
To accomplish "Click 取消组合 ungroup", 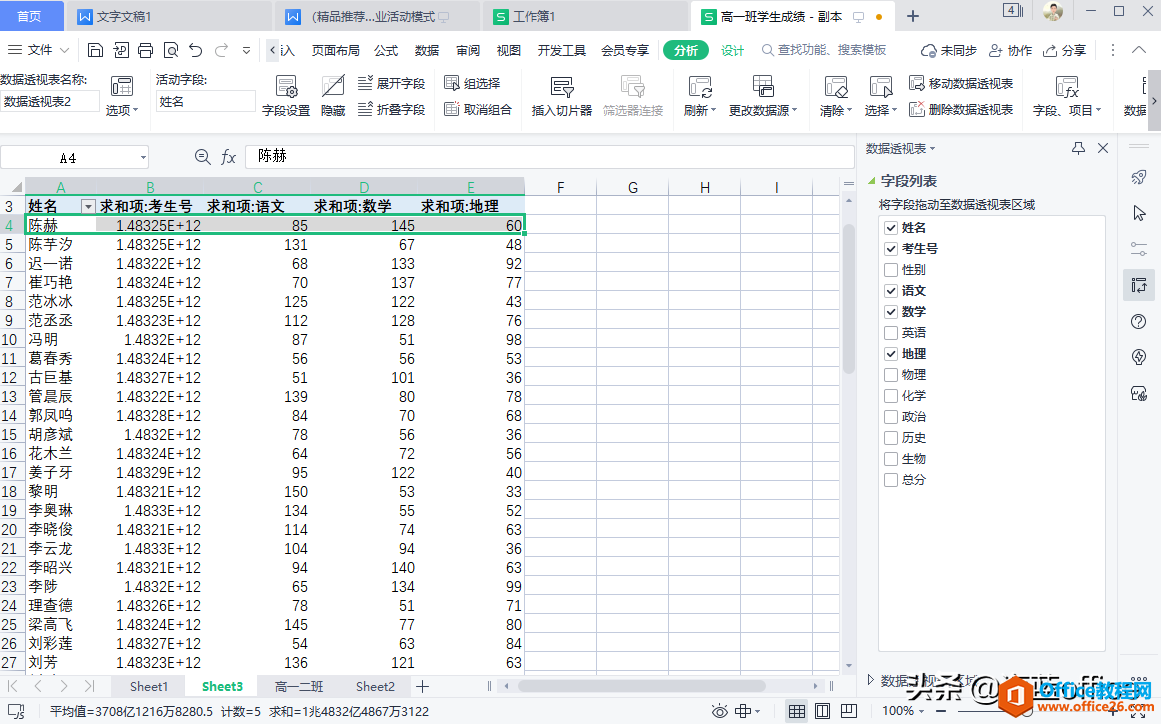I will [478, 110].
